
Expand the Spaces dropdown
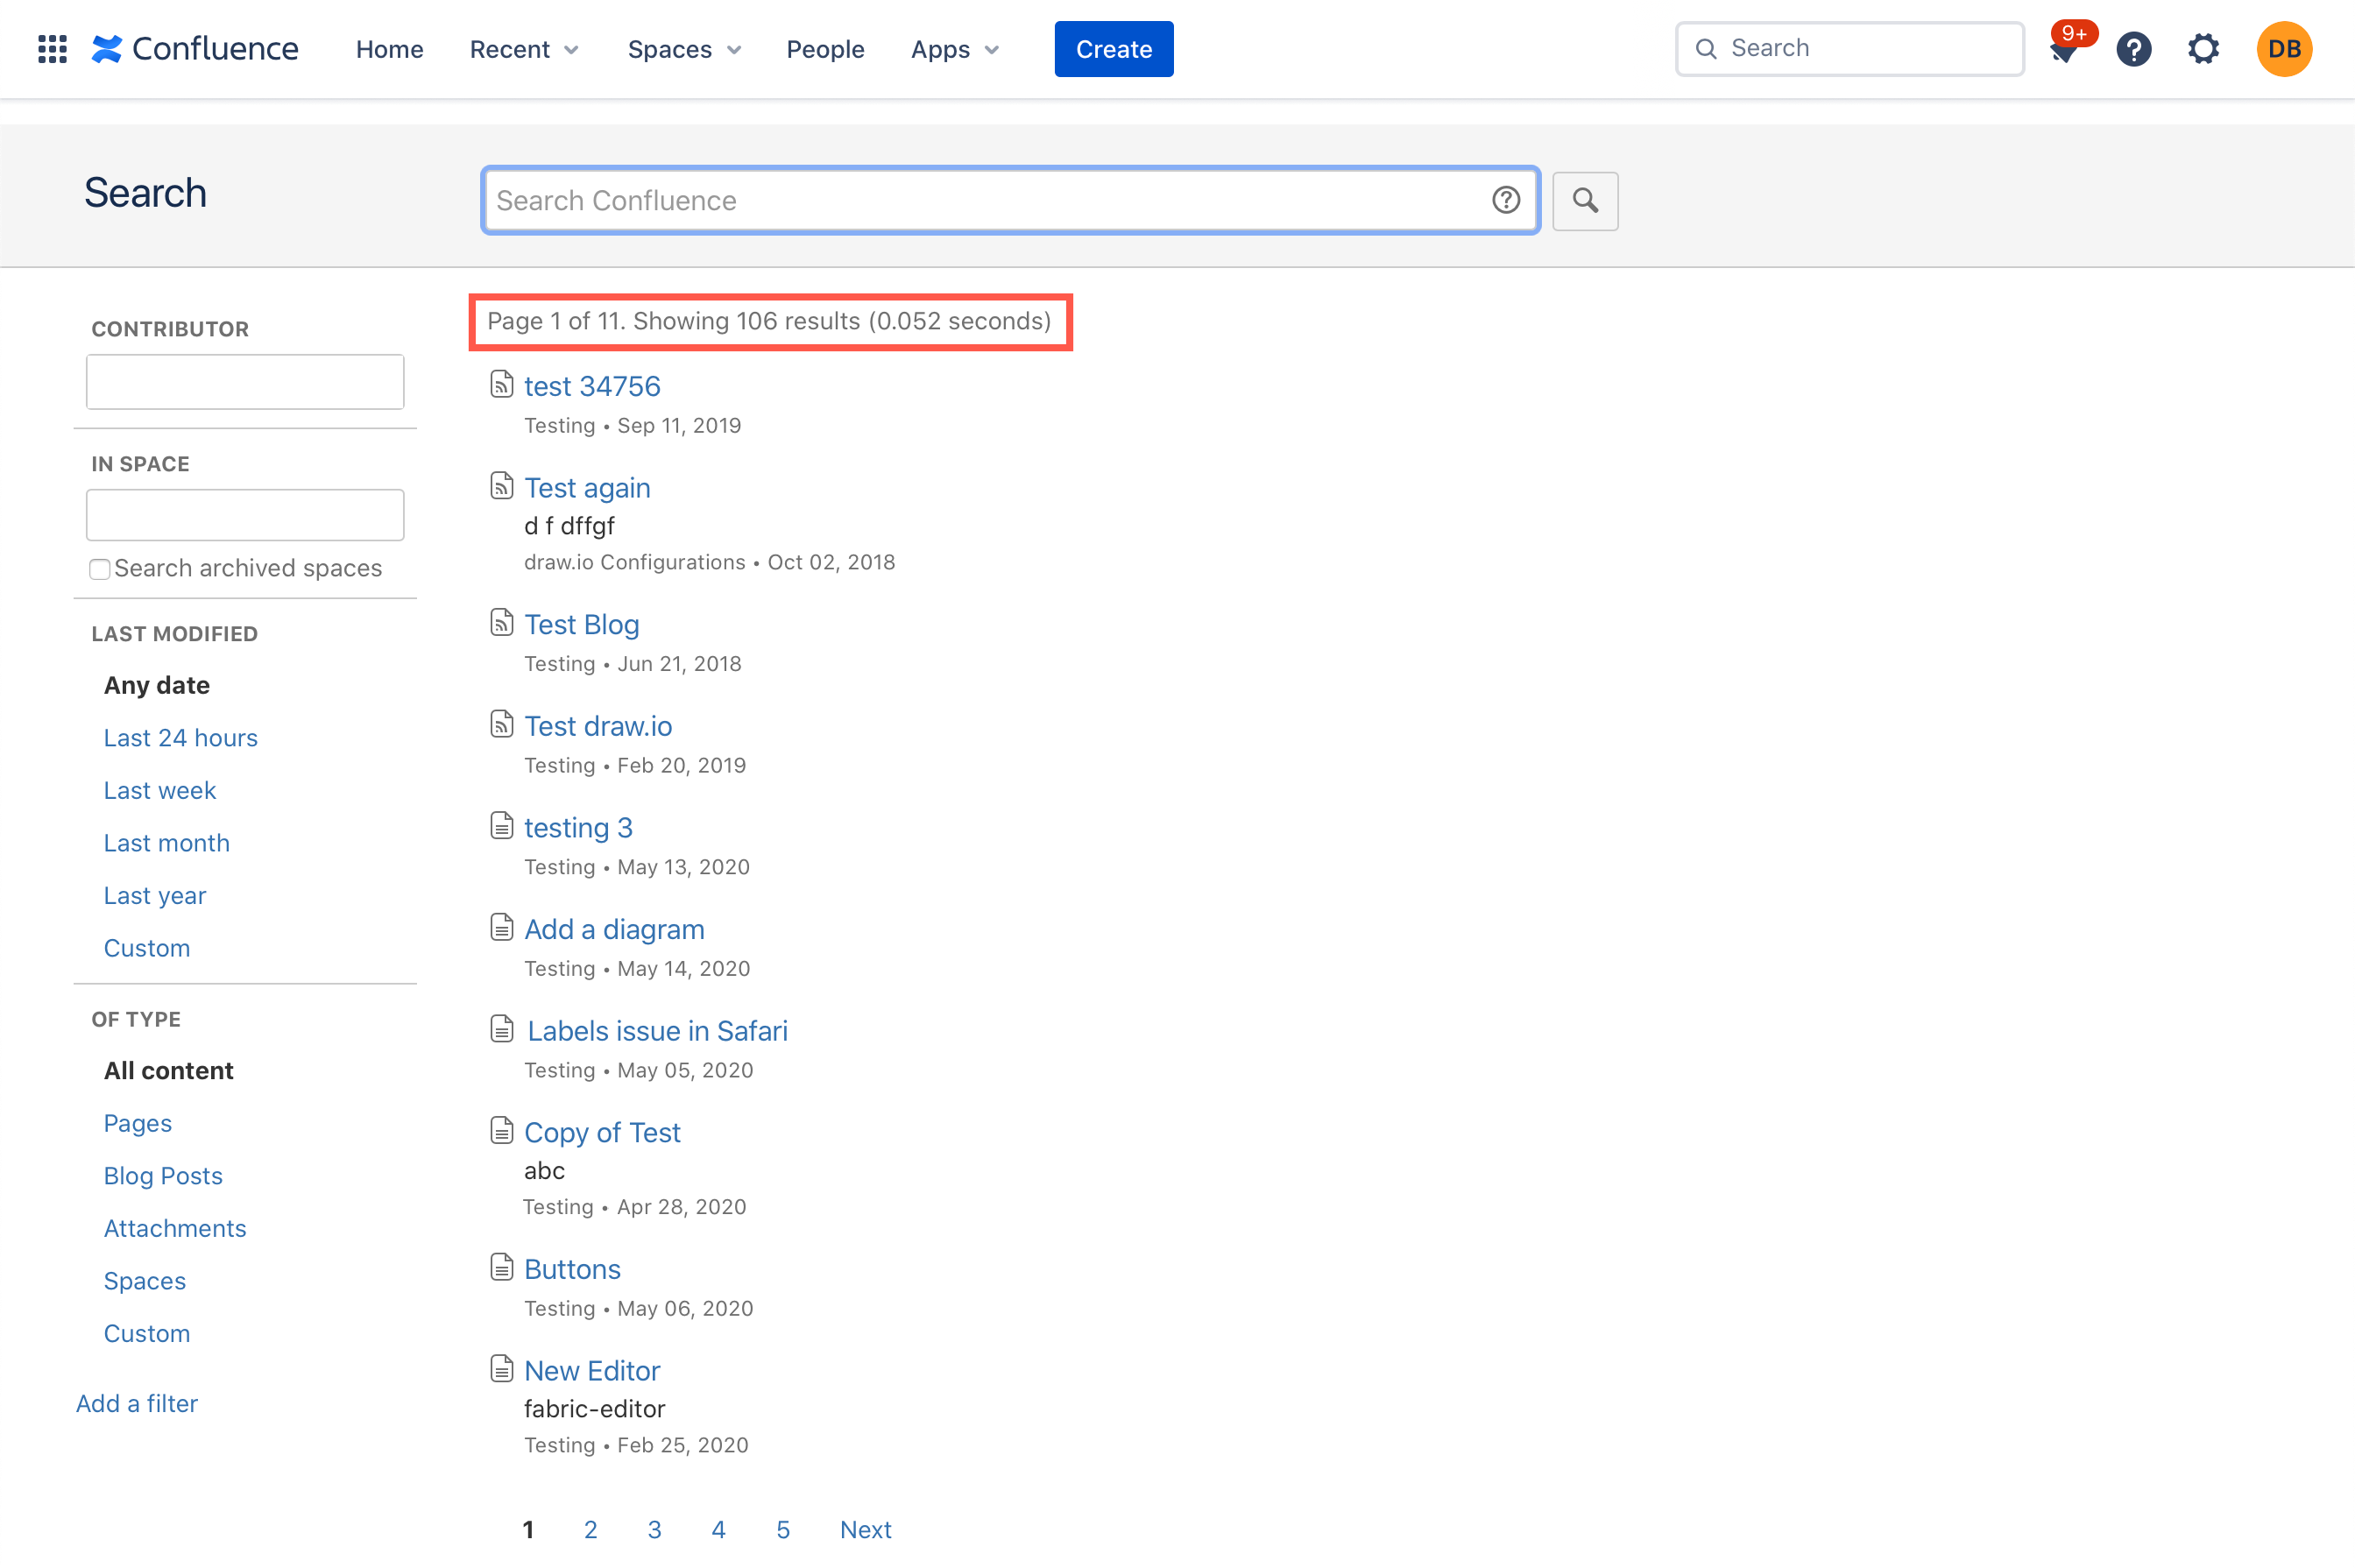pos(684,48)
